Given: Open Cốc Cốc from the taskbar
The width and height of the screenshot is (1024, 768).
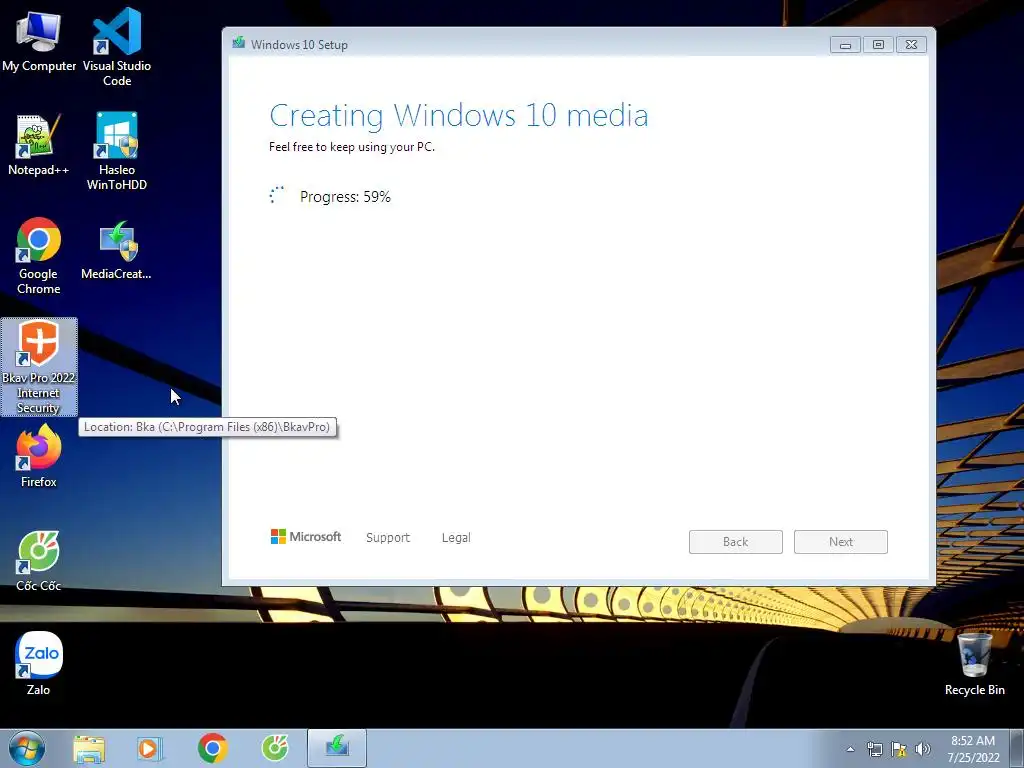Looking at the screenshot, I should [275, 748].
